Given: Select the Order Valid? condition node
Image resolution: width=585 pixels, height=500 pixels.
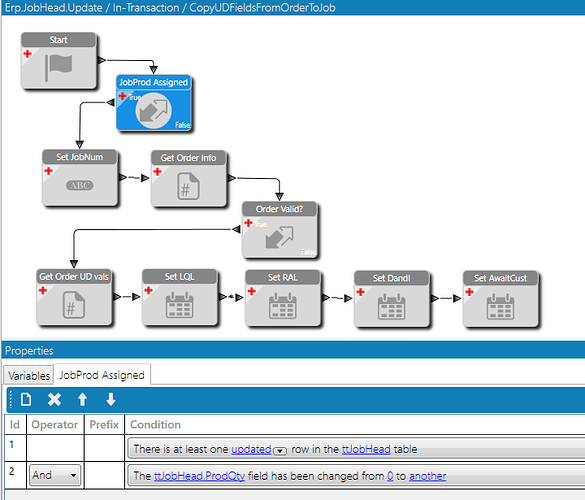Looking at the screenshot, I should click(279, 230).
